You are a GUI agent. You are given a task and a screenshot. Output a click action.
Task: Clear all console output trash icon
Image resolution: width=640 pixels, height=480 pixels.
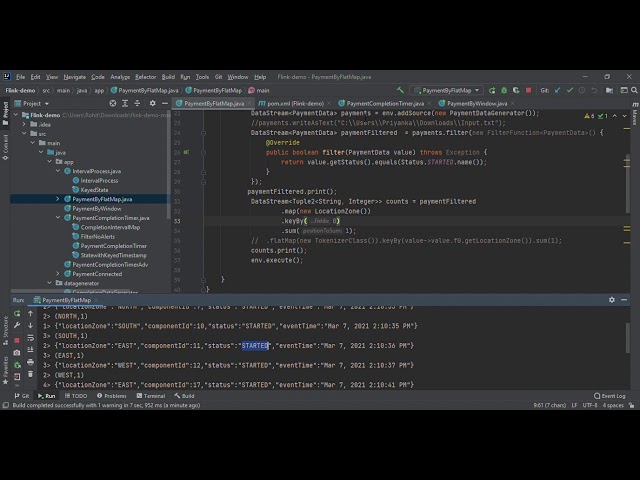(x=30, y=374)
